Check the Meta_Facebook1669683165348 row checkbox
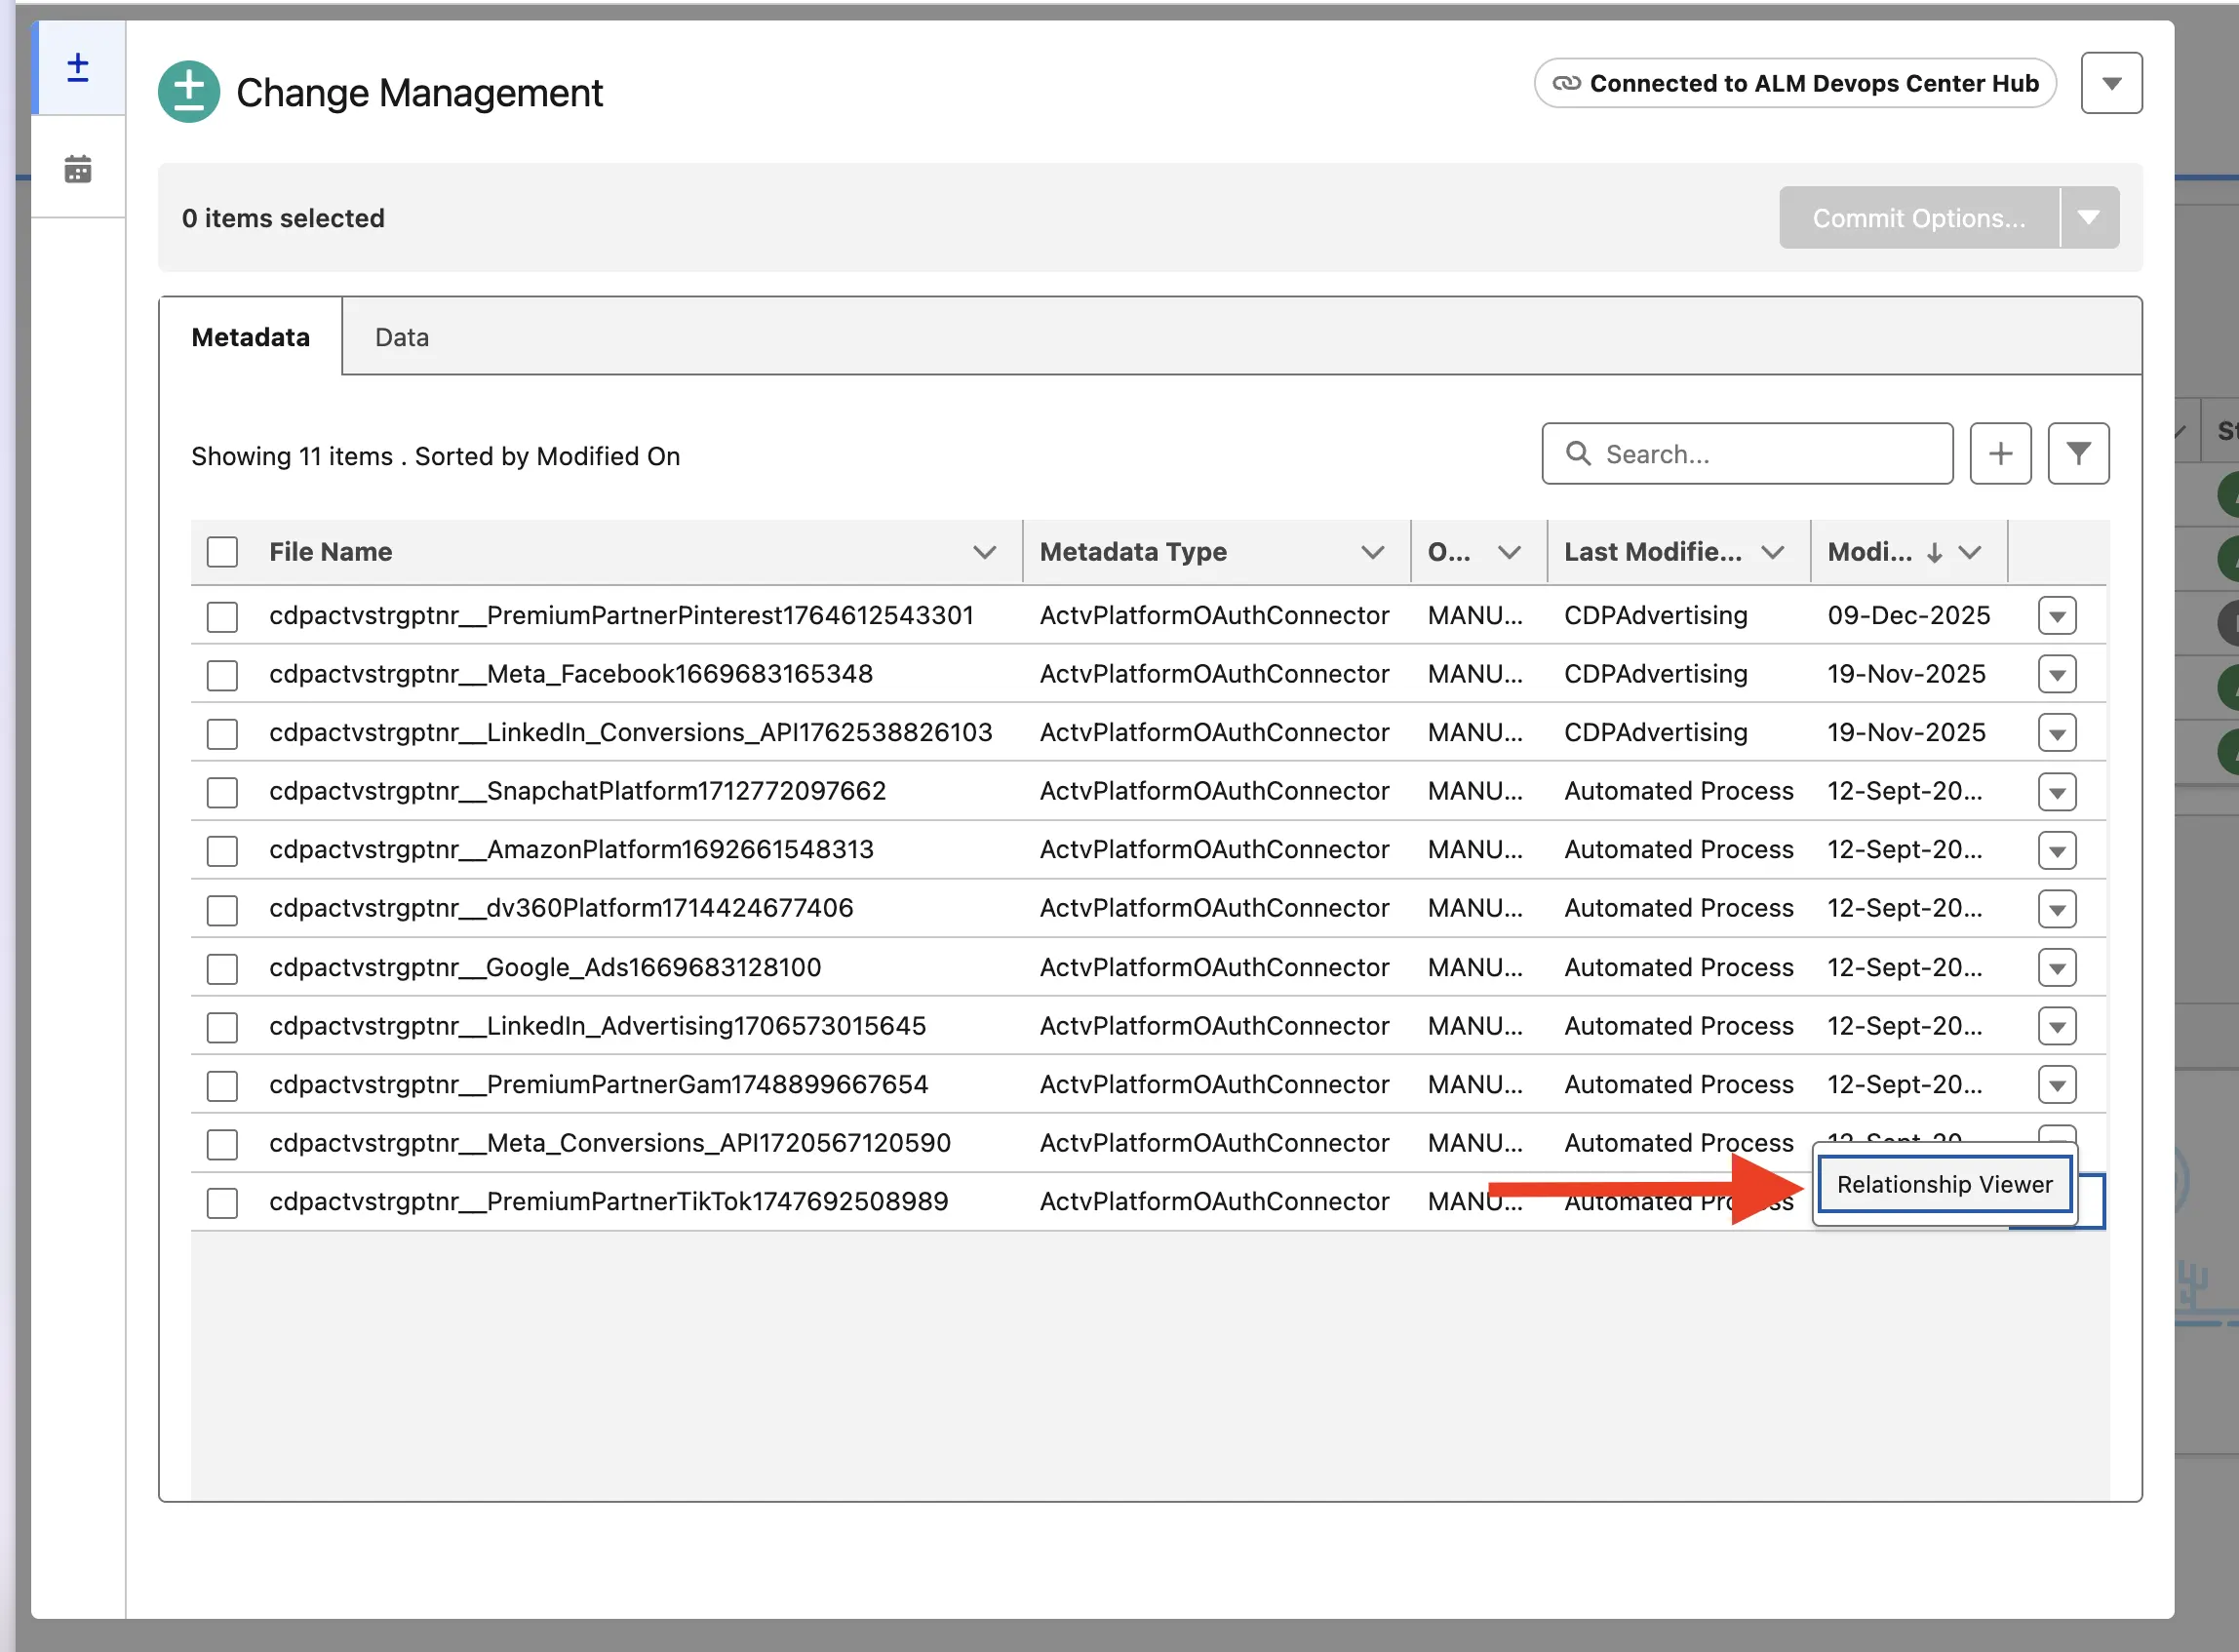Screen dimensions: 2239x1652 click(x=222, y=675)
